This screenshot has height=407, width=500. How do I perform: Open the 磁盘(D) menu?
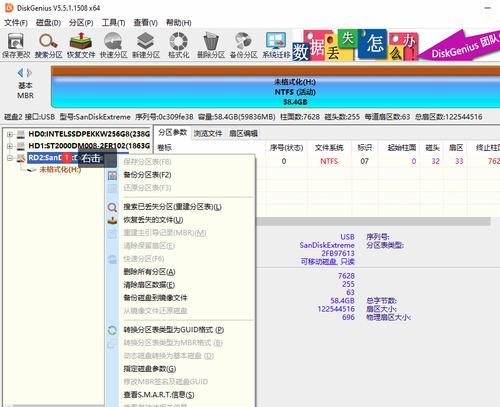[48, 23]
